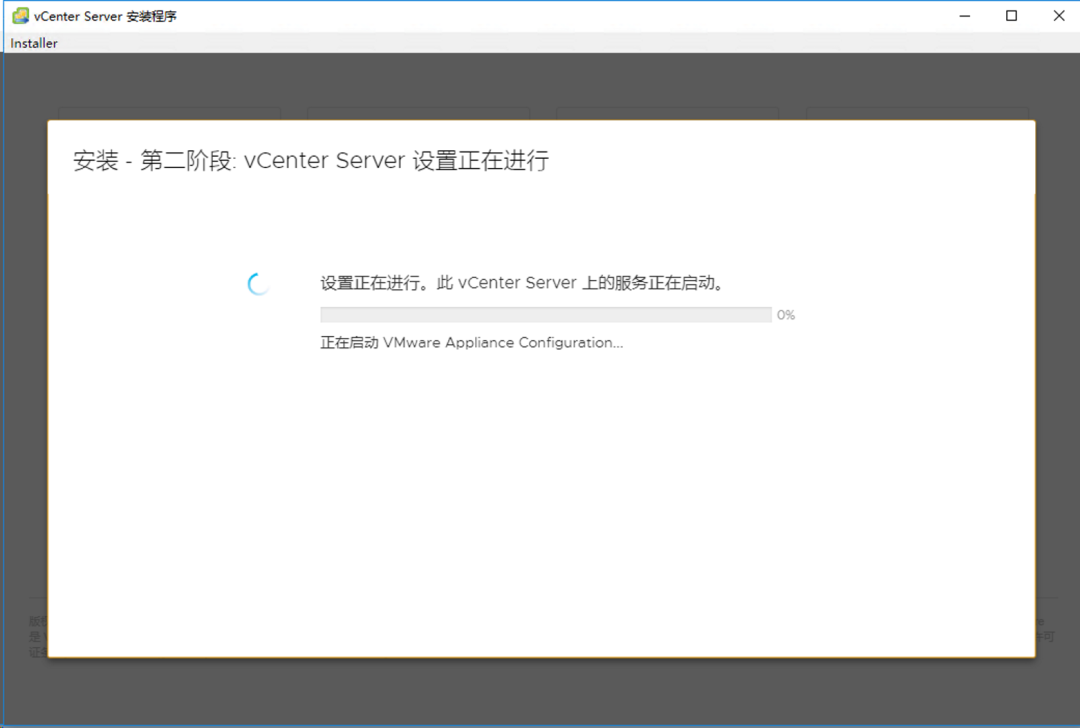Click the setup progress bar
This screenshot has width=1080, height=728.
(546, 315)
